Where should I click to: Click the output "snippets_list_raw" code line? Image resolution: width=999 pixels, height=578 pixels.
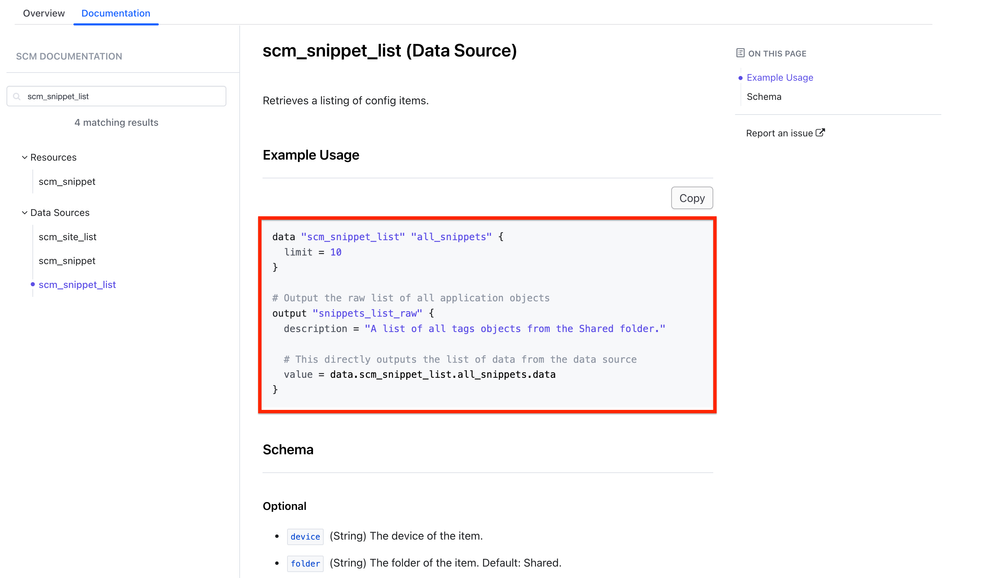pyautogui.click(x=353, y=314)
